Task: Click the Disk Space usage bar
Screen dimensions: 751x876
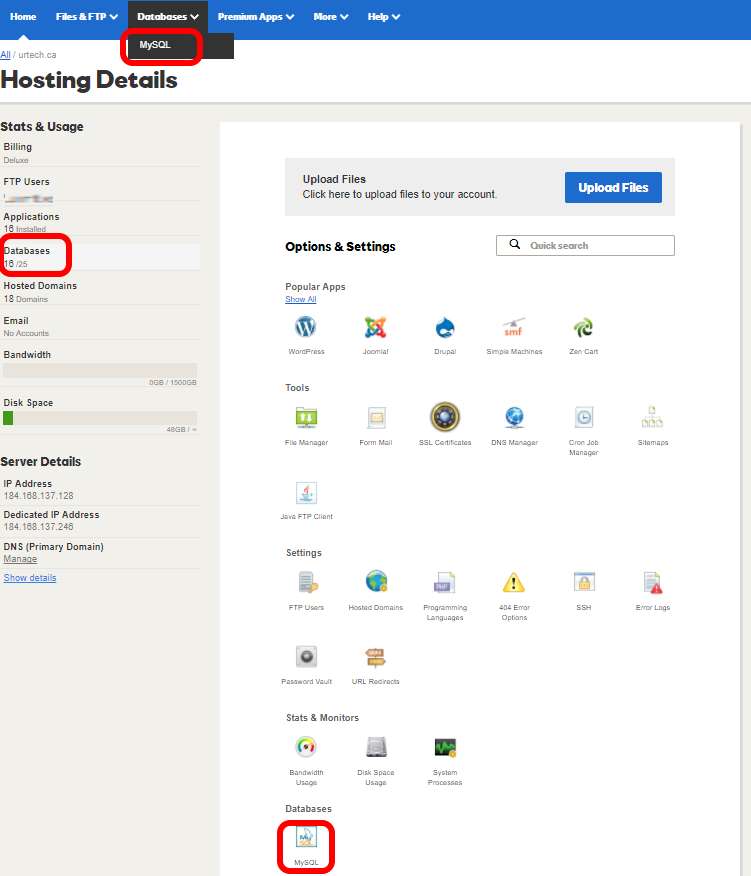Action: tap(100, 418)
